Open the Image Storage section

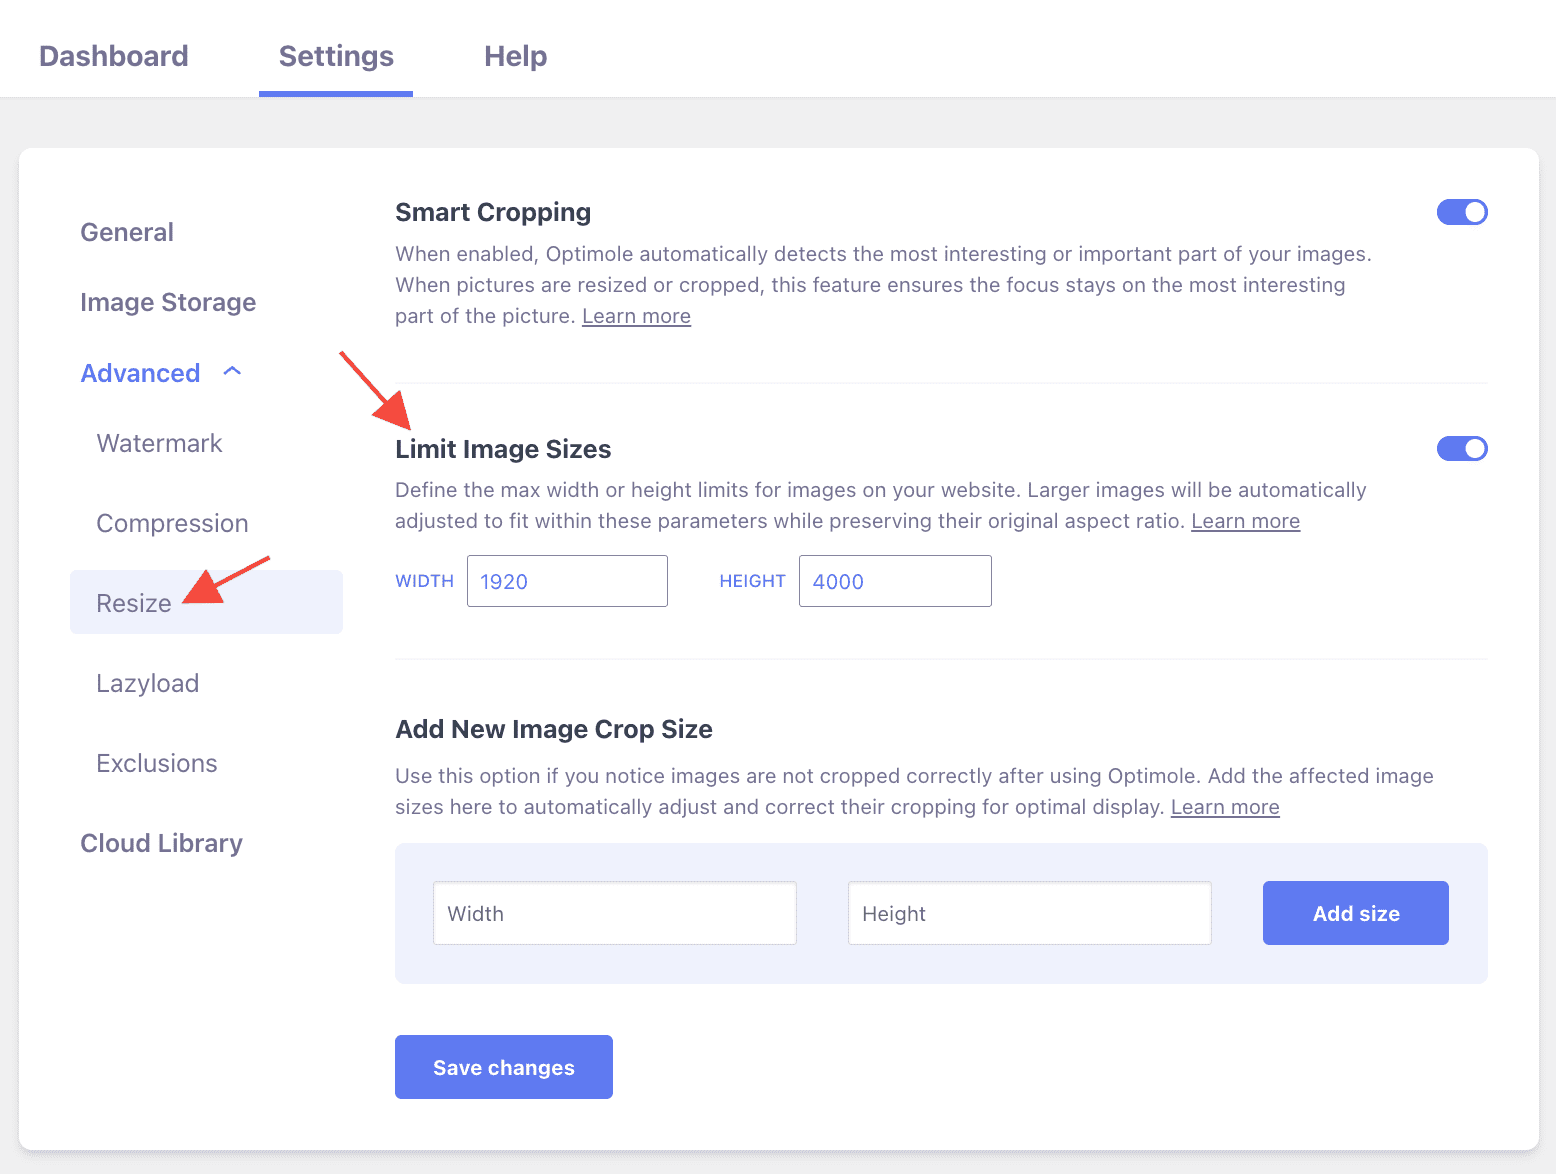point(168,302)
